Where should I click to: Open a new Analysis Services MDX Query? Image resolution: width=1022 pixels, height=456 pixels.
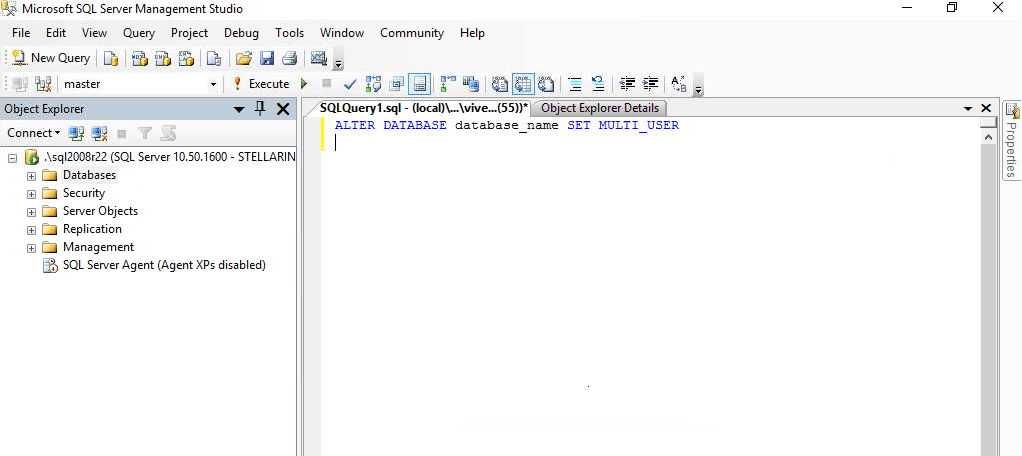[x=139, y=58]
